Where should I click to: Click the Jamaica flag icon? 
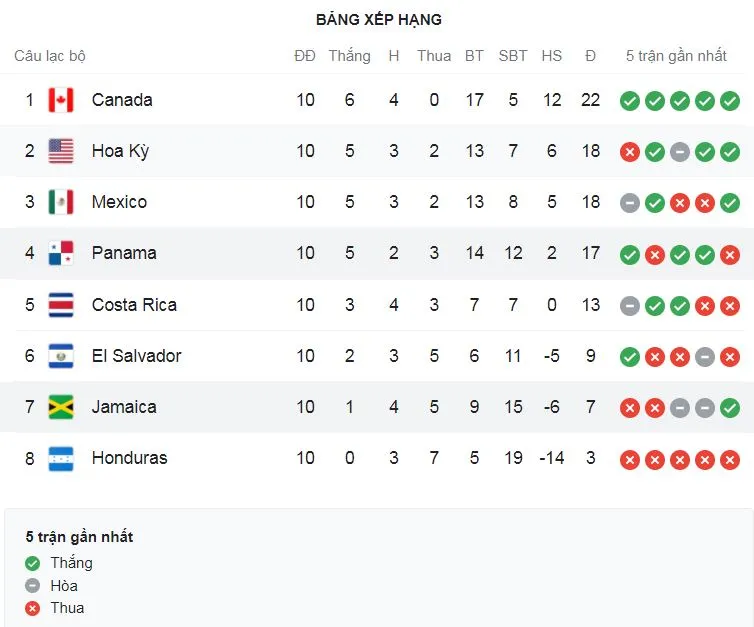(61, 407)
